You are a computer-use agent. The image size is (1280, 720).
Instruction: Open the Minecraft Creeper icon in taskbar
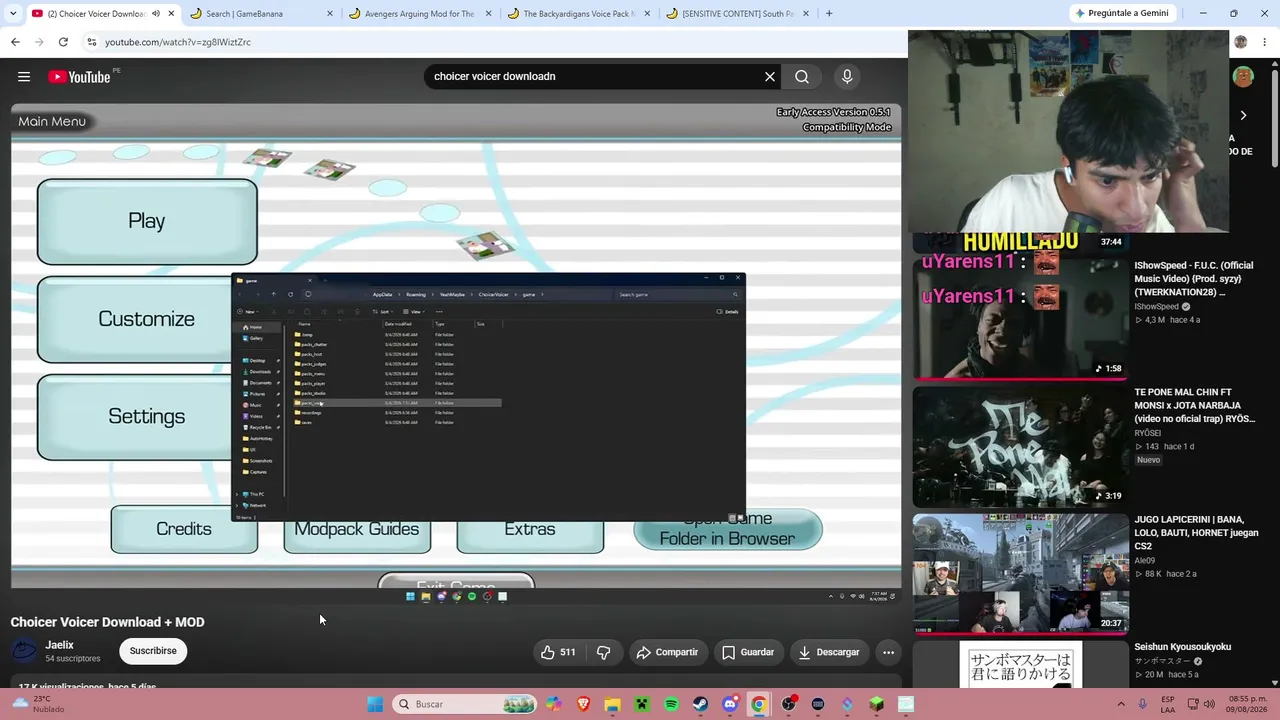coord(642,704)
